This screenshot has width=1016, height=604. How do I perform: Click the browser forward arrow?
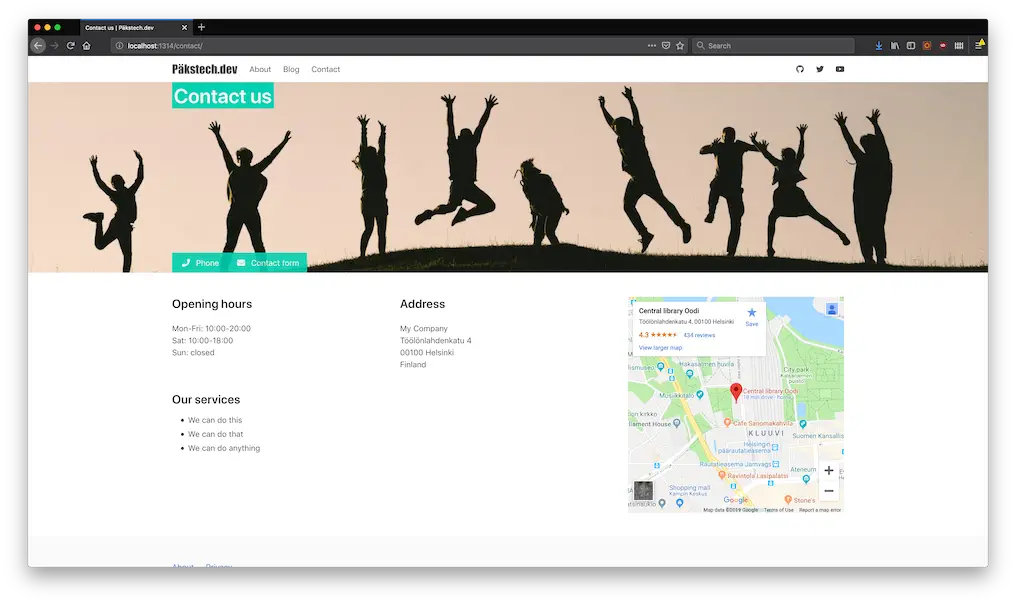click(54, 46)
